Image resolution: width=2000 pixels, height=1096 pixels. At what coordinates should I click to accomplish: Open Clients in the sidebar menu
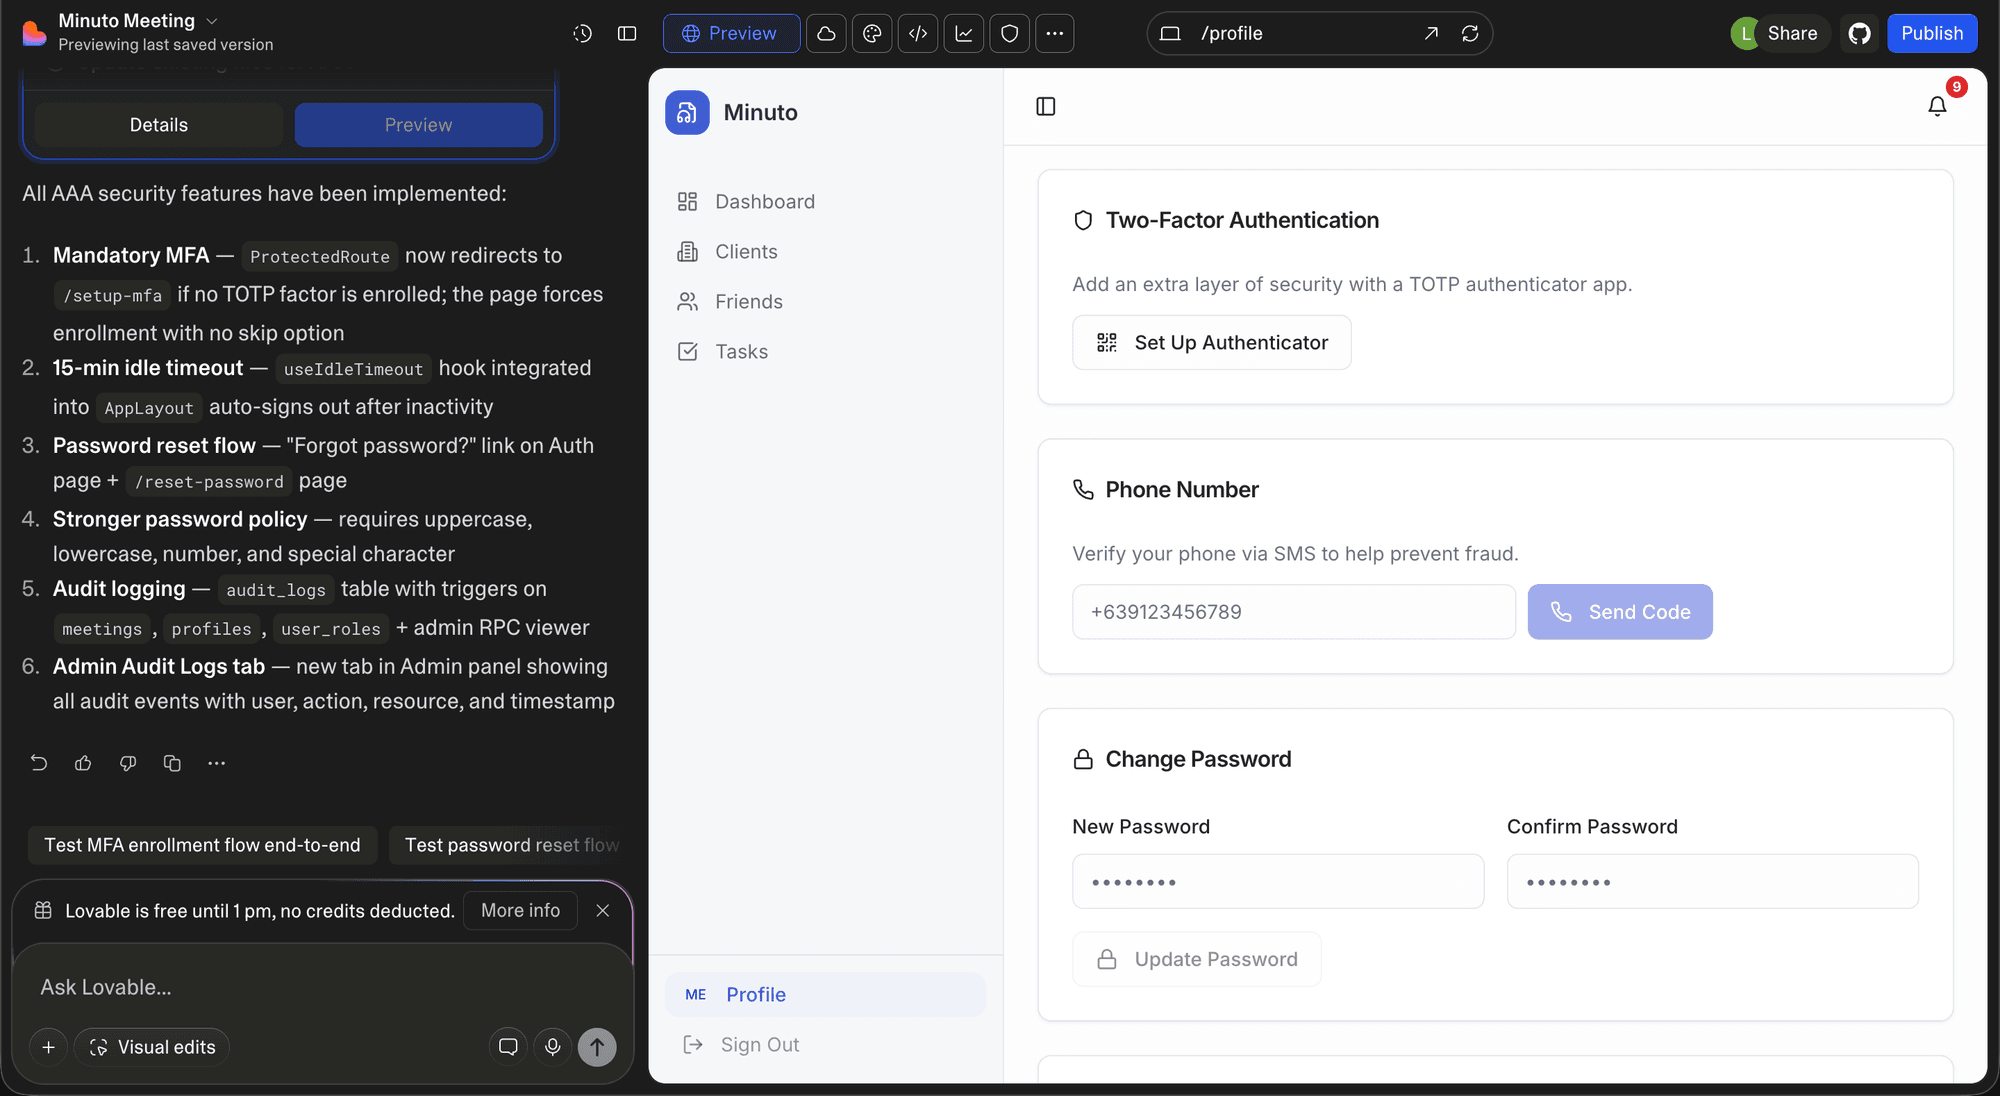746,252
